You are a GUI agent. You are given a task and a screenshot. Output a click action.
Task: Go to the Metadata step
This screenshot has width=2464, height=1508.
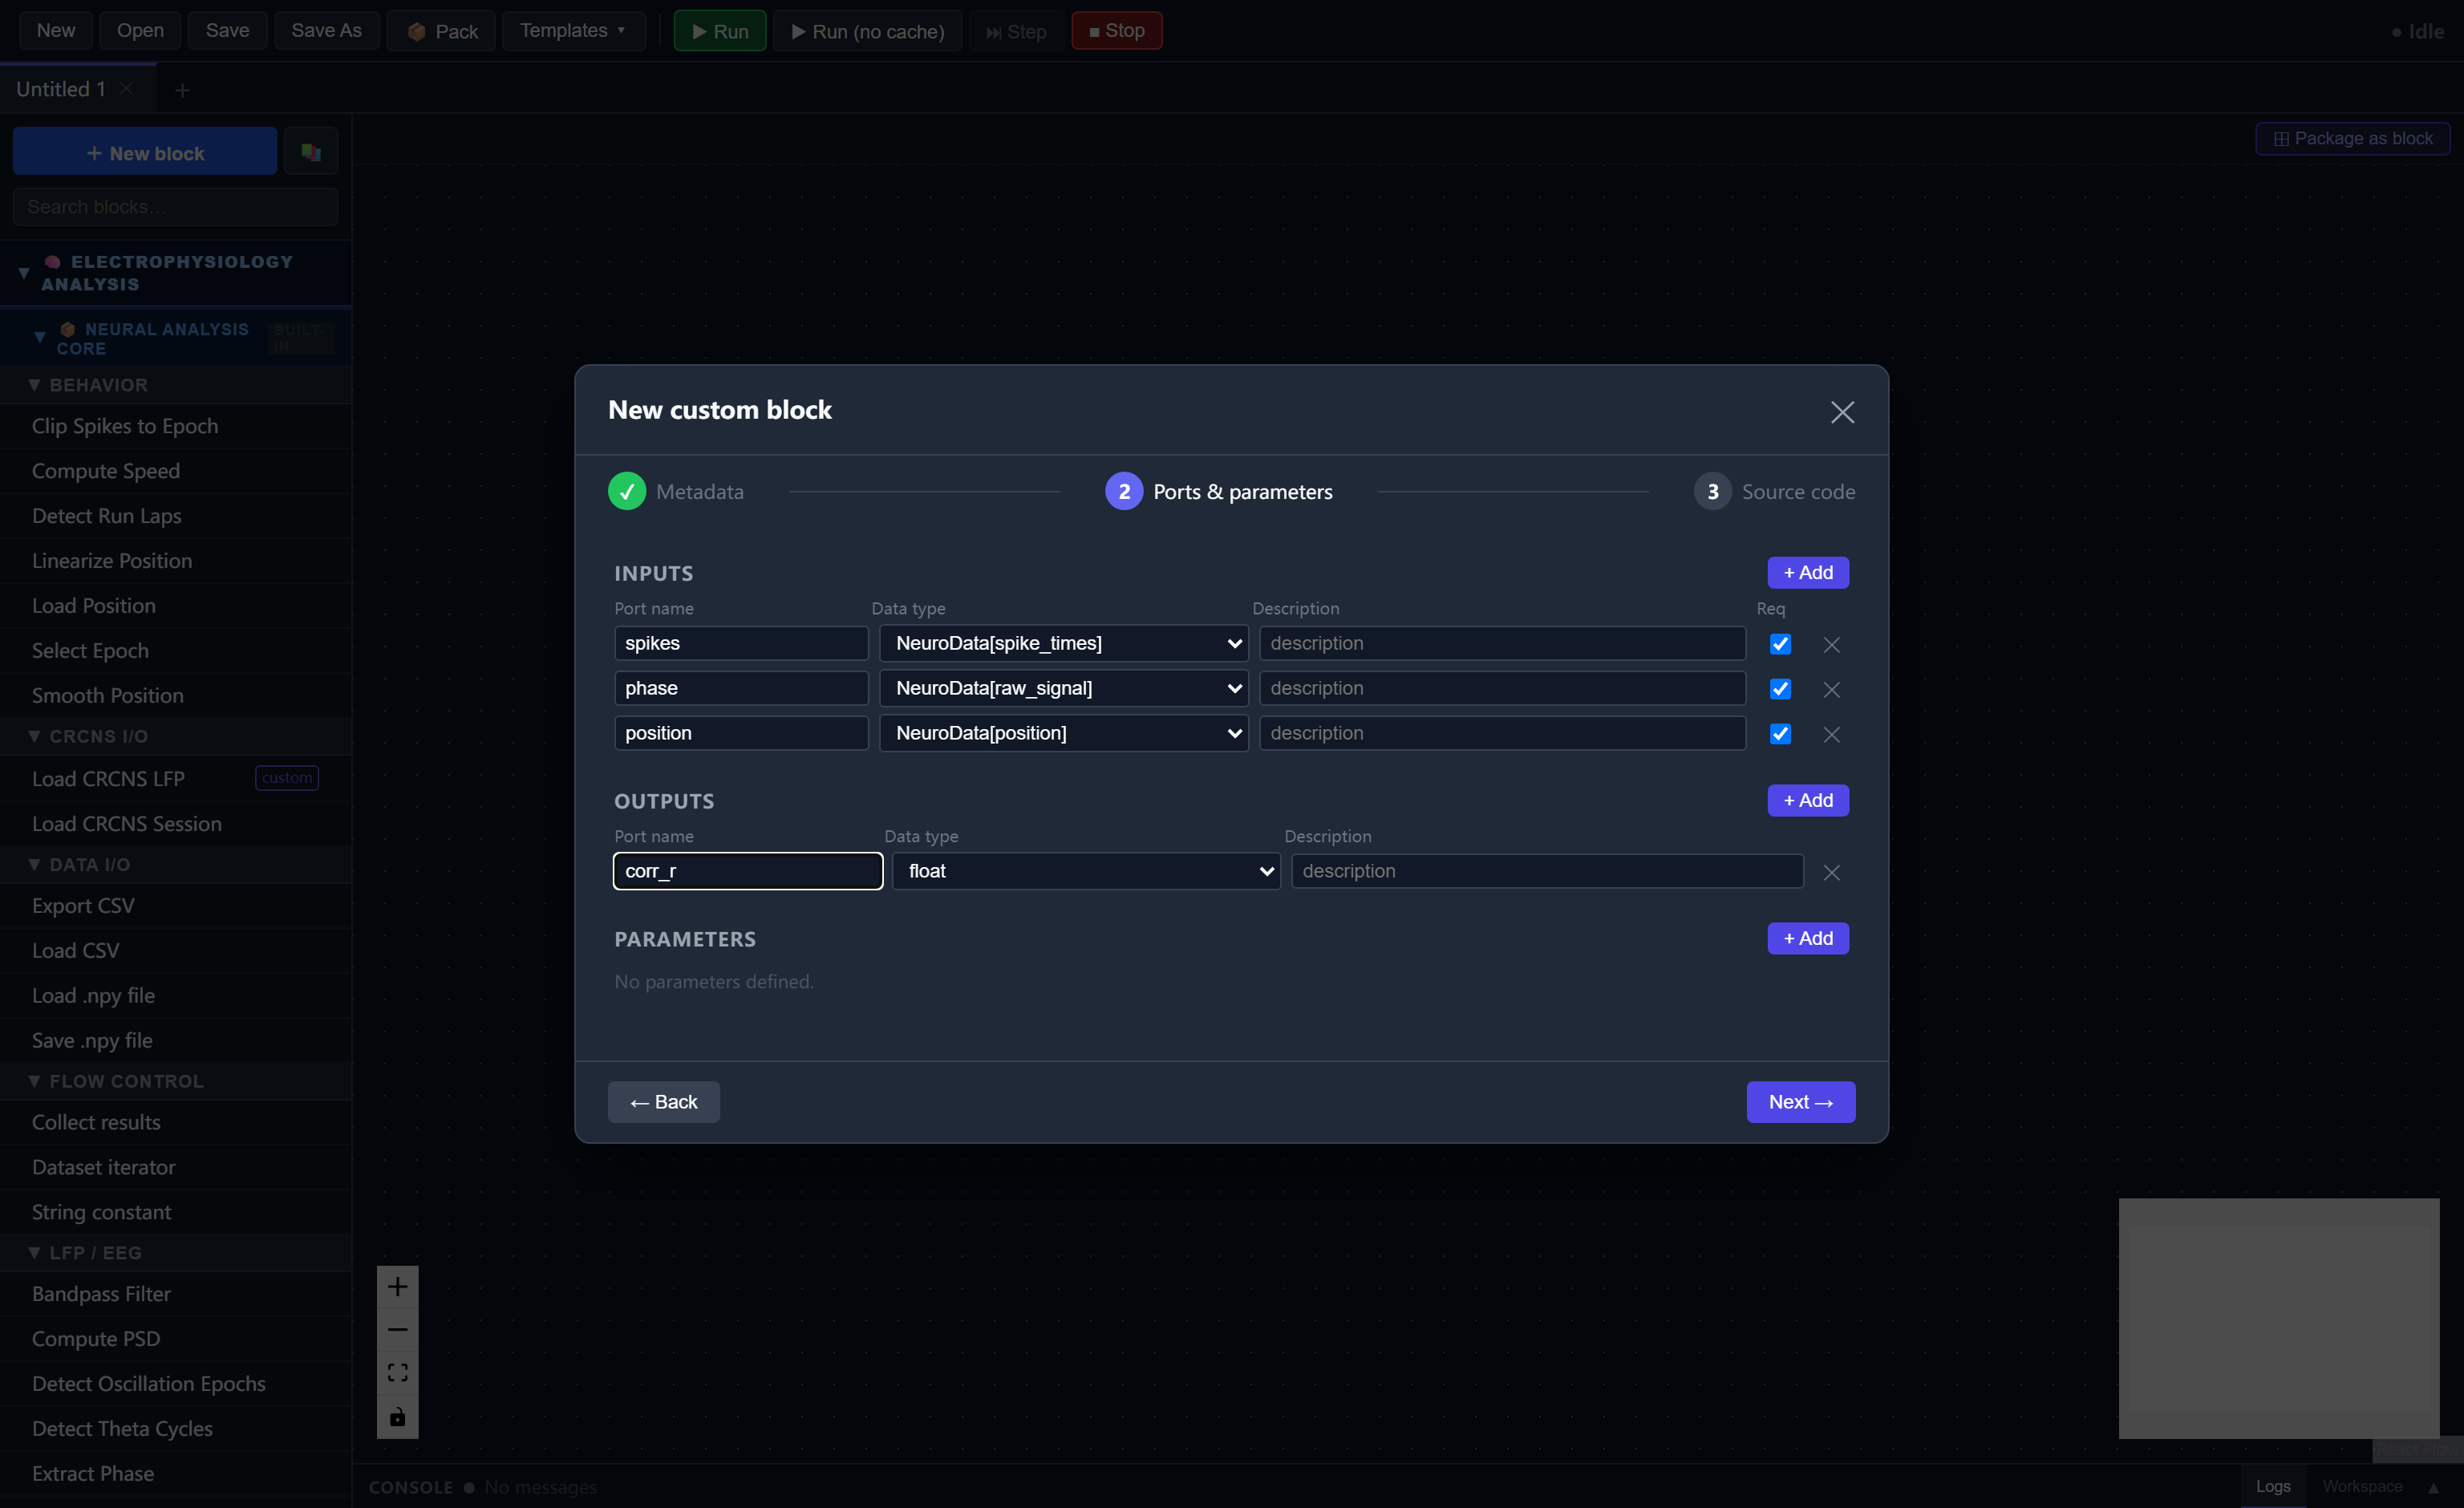[676, 491]
